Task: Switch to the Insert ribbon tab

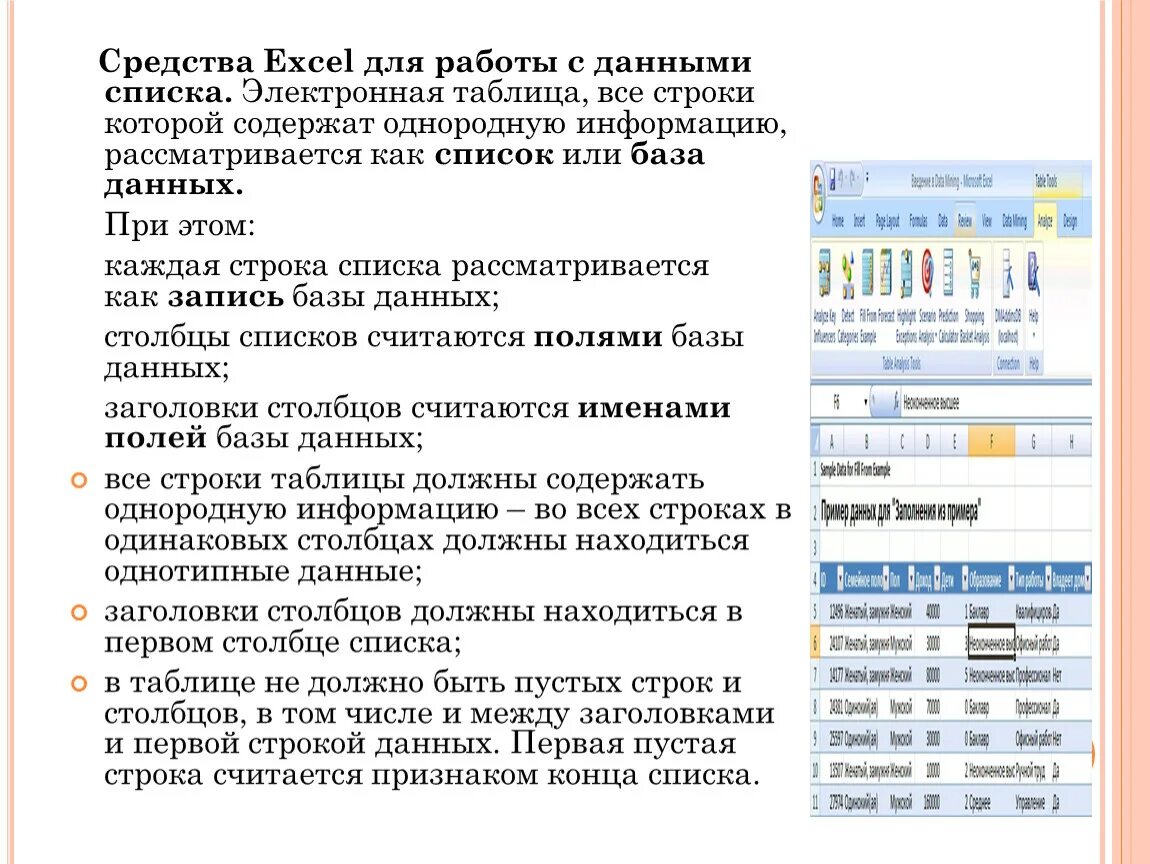Action: pos(859,221)
